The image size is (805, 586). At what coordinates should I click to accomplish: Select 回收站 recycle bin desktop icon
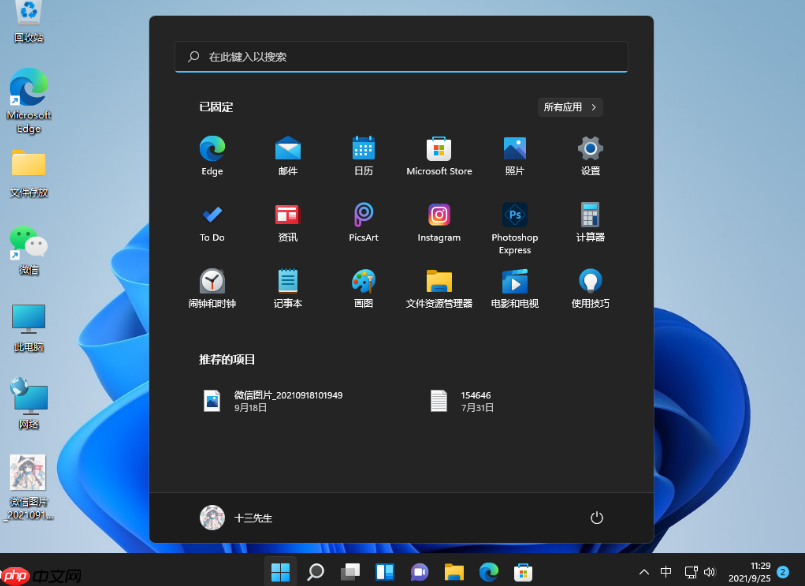click(29, 22)
